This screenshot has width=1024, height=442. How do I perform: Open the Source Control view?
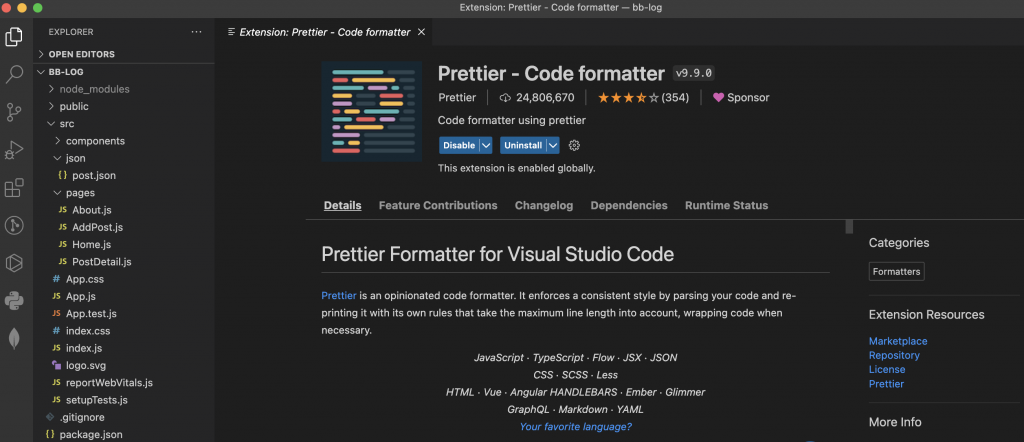(x=14, y=111)
